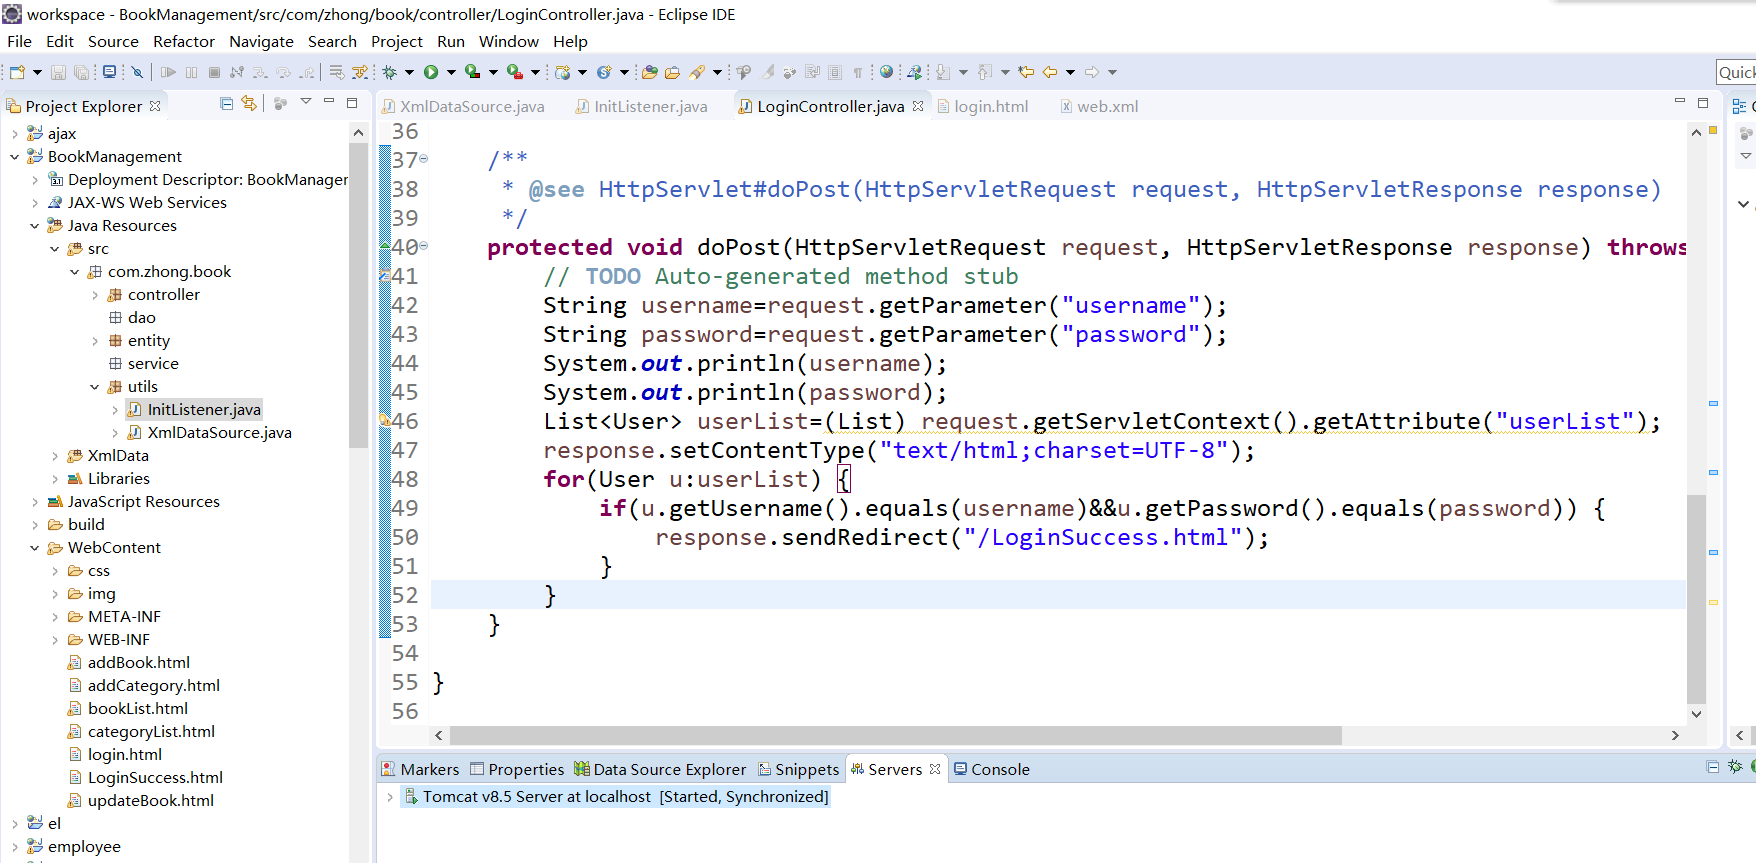1756x863 pixels.
Task: Close the LoginController.java tab
Action: 918,106
